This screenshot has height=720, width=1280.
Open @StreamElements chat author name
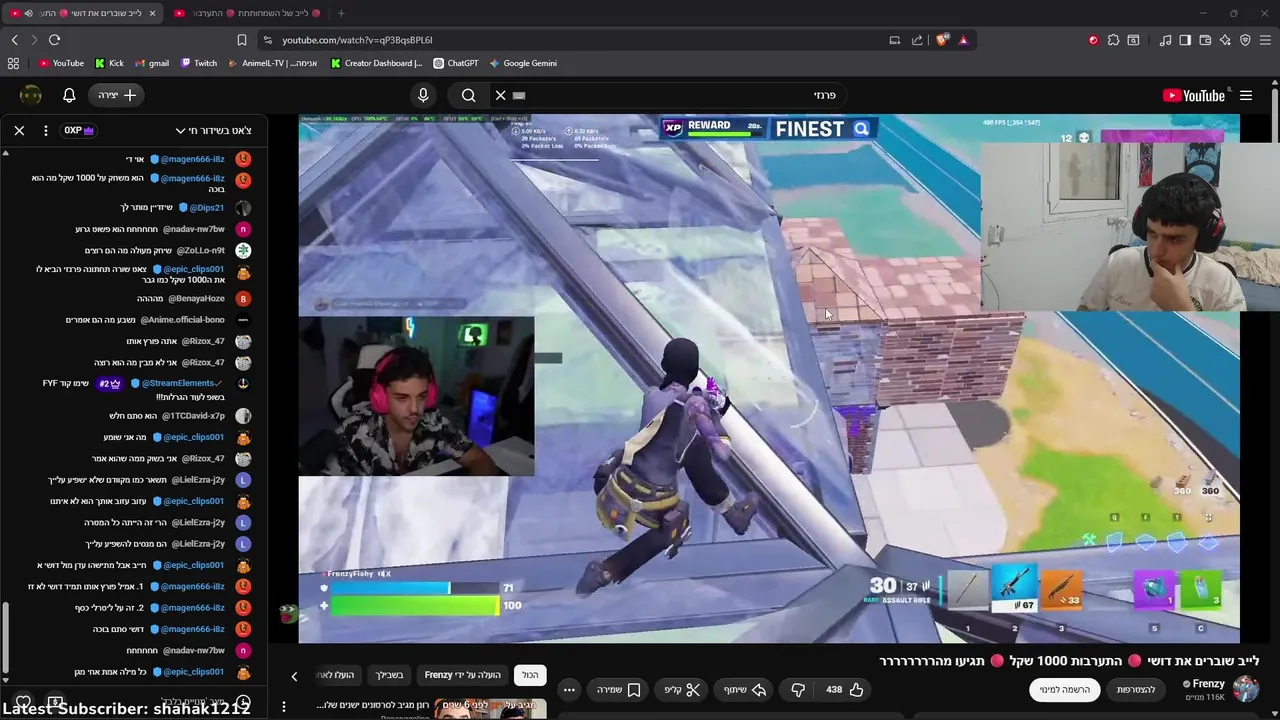pos(180,383)
